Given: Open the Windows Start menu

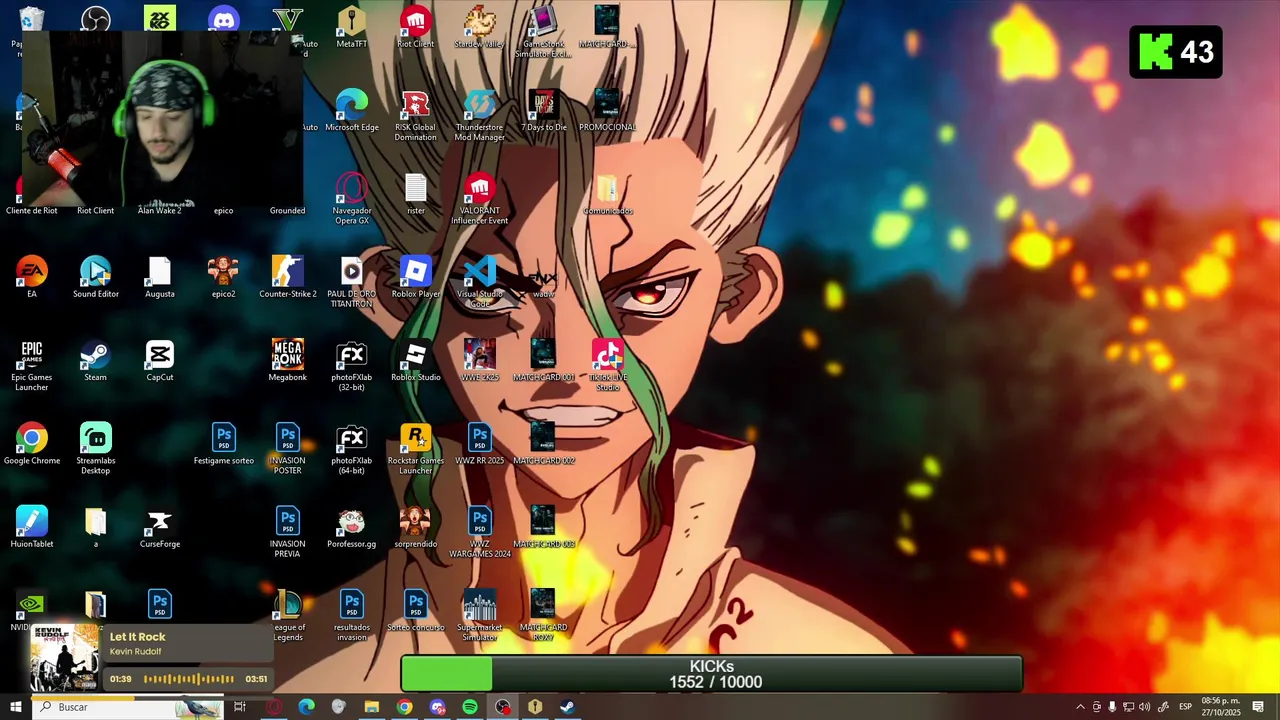Looking at the screenshot, I should tap(15, 707).
